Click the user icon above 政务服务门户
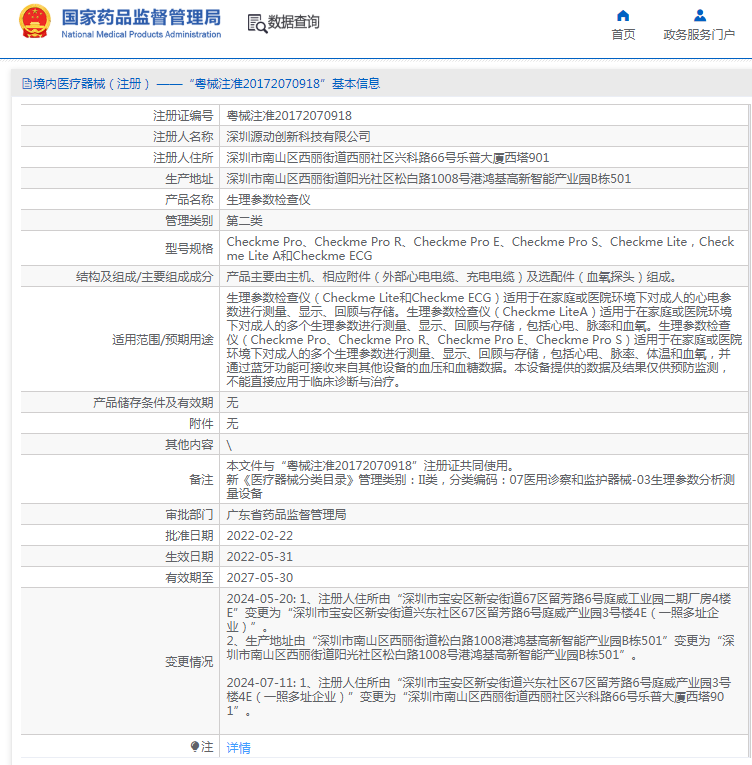The image size is (752, 765). click(x=699, y=16)
